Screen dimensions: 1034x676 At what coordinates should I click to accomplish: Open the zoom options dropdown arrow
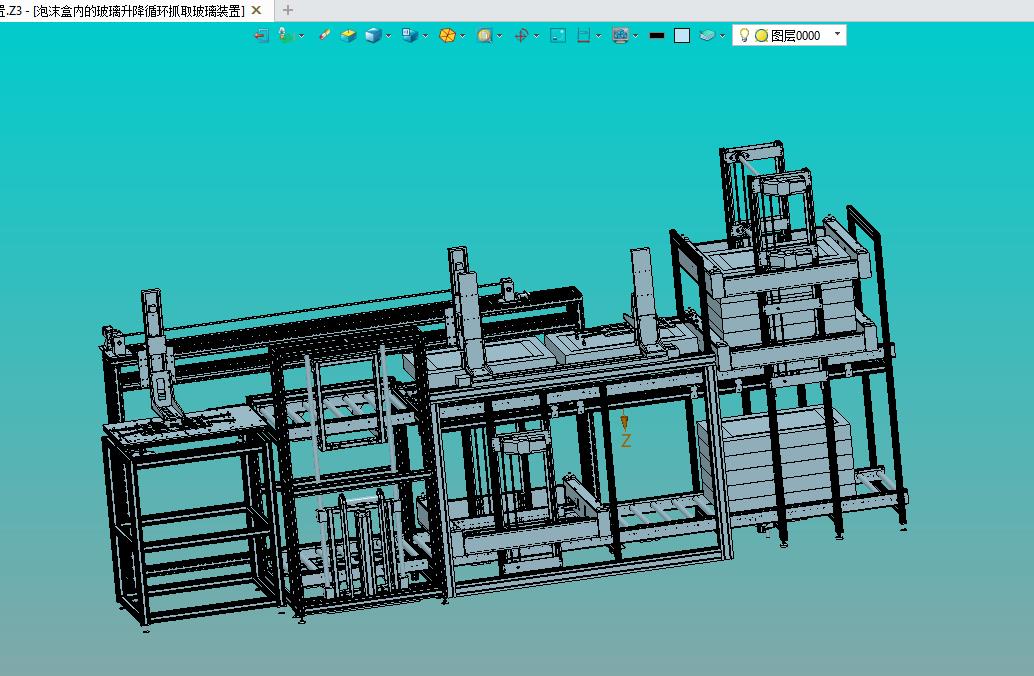point(500,36)
